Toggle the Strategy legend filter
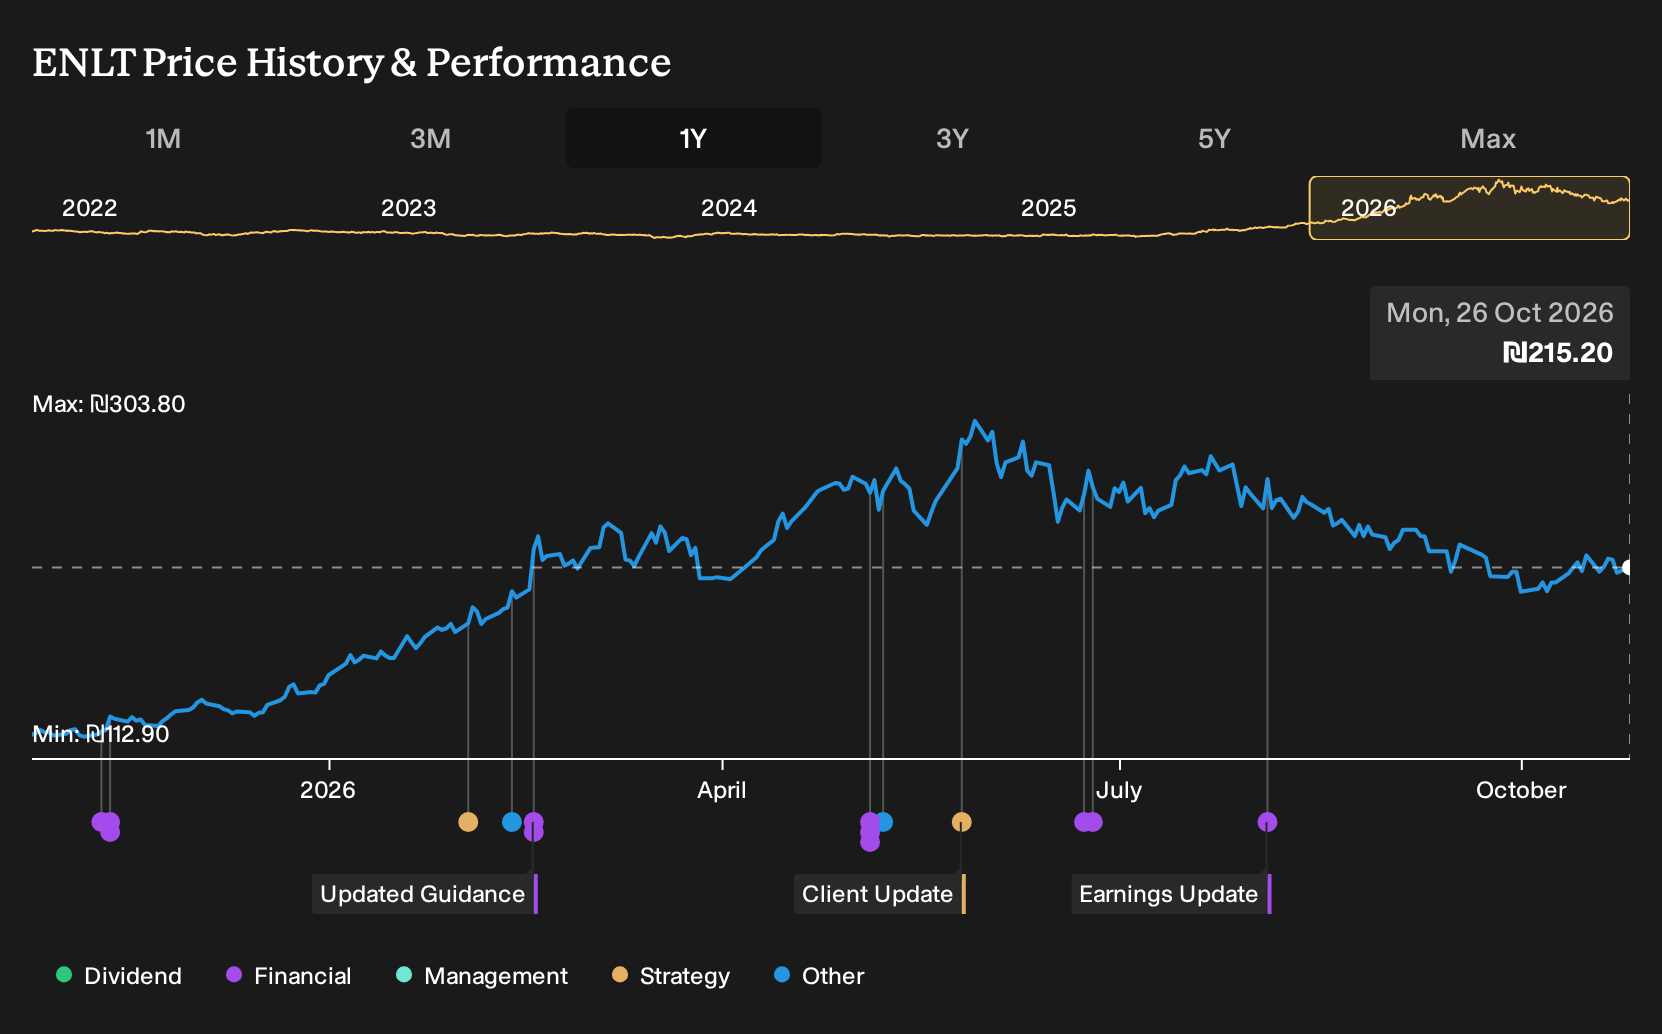1662x1034 pixels. tap(671, 976)
